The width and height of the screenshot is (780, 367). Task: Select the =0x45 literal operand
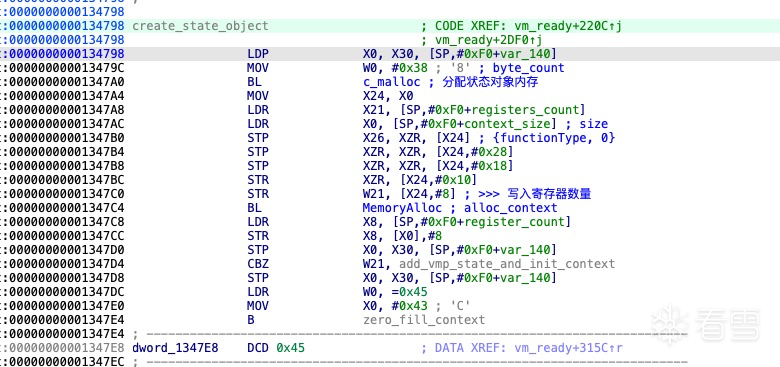click(x=409, y=292)
